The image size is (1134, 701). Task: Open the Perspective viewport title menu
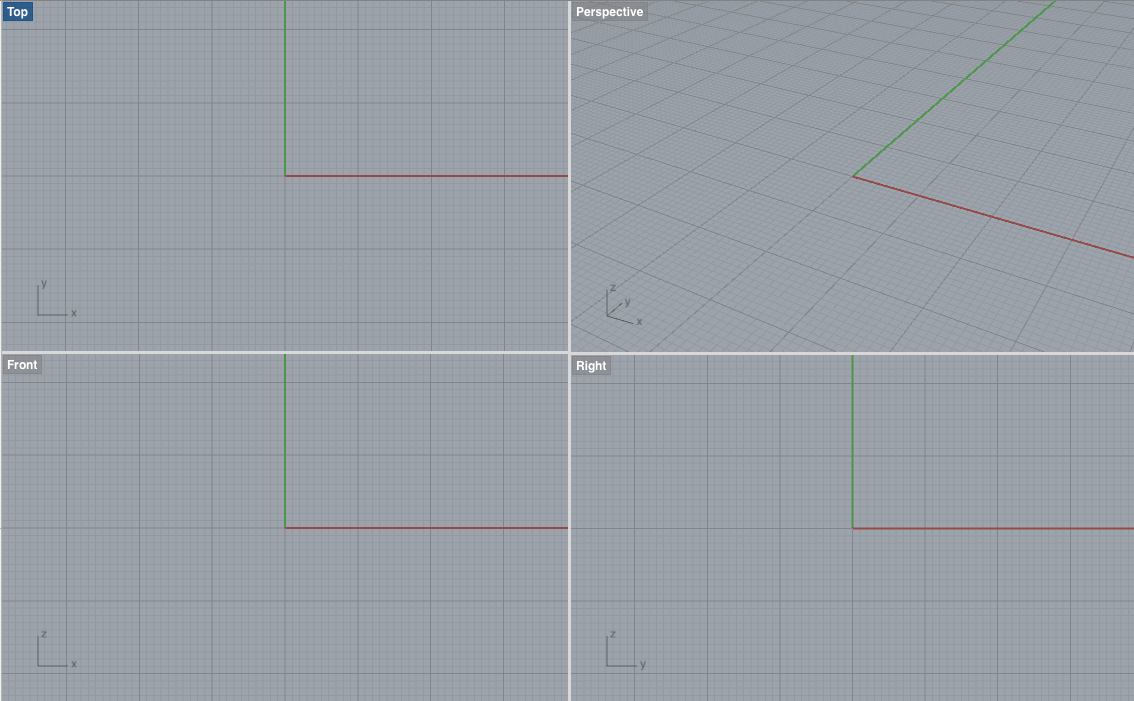[609, 12]
